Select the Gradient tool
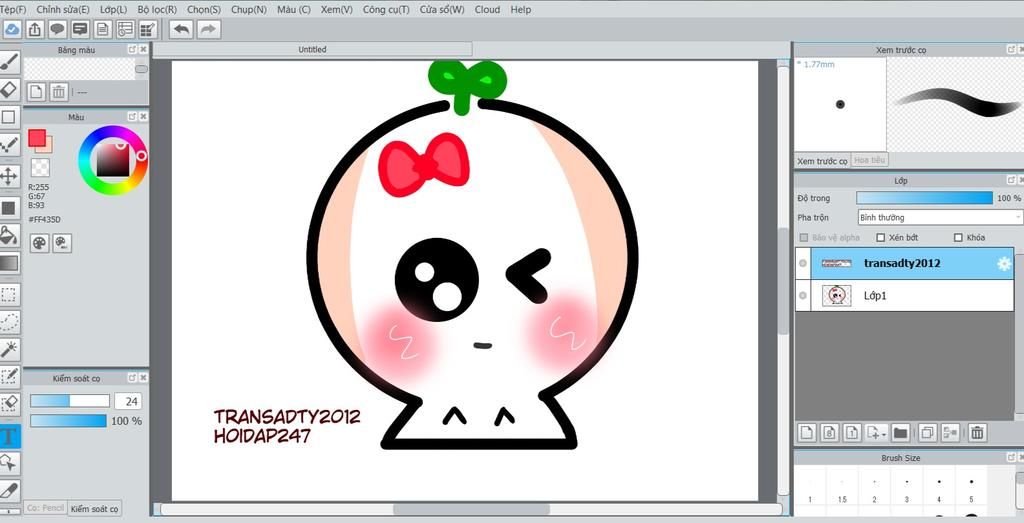 tap(8, 263)
